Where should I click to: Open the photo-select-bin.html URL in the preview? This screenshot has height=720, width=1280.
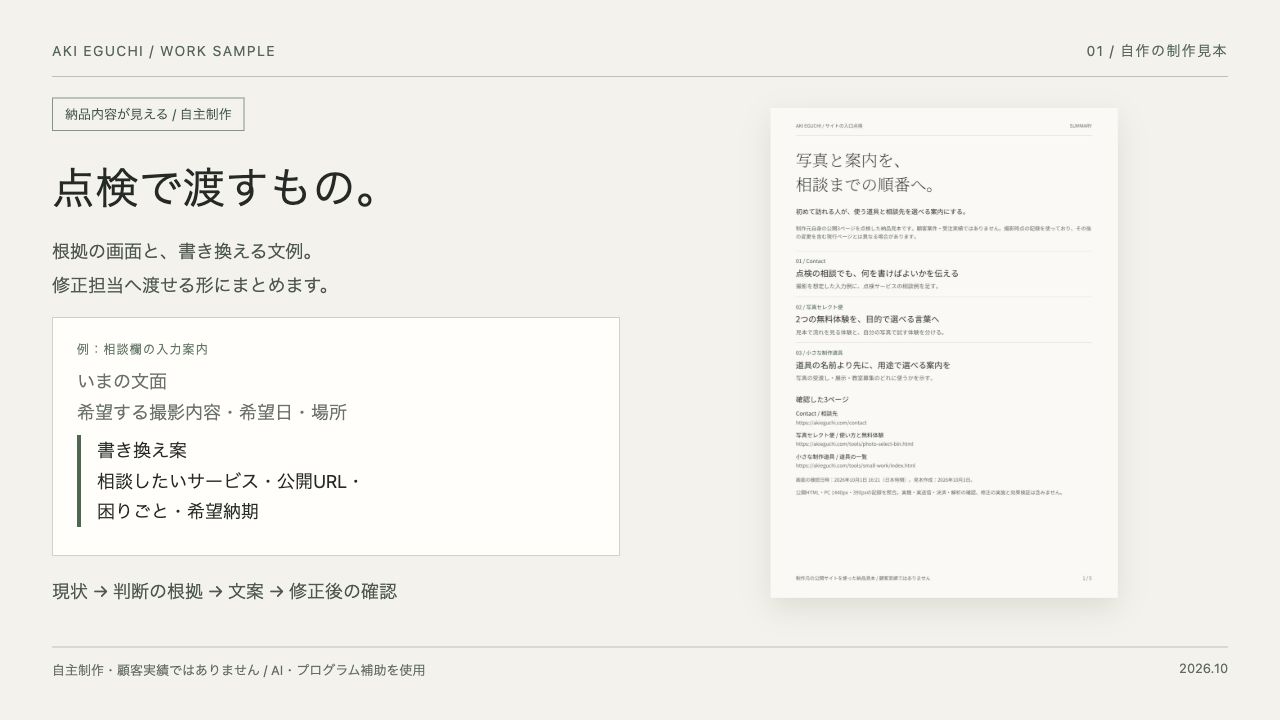pyautogui.click(x=854, y=444)
